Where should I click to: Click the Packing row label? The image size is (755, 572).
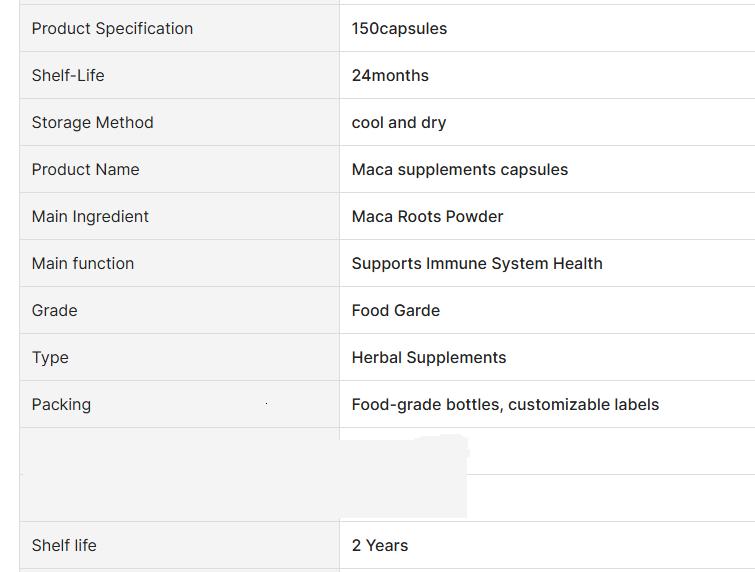coord(61,404)
